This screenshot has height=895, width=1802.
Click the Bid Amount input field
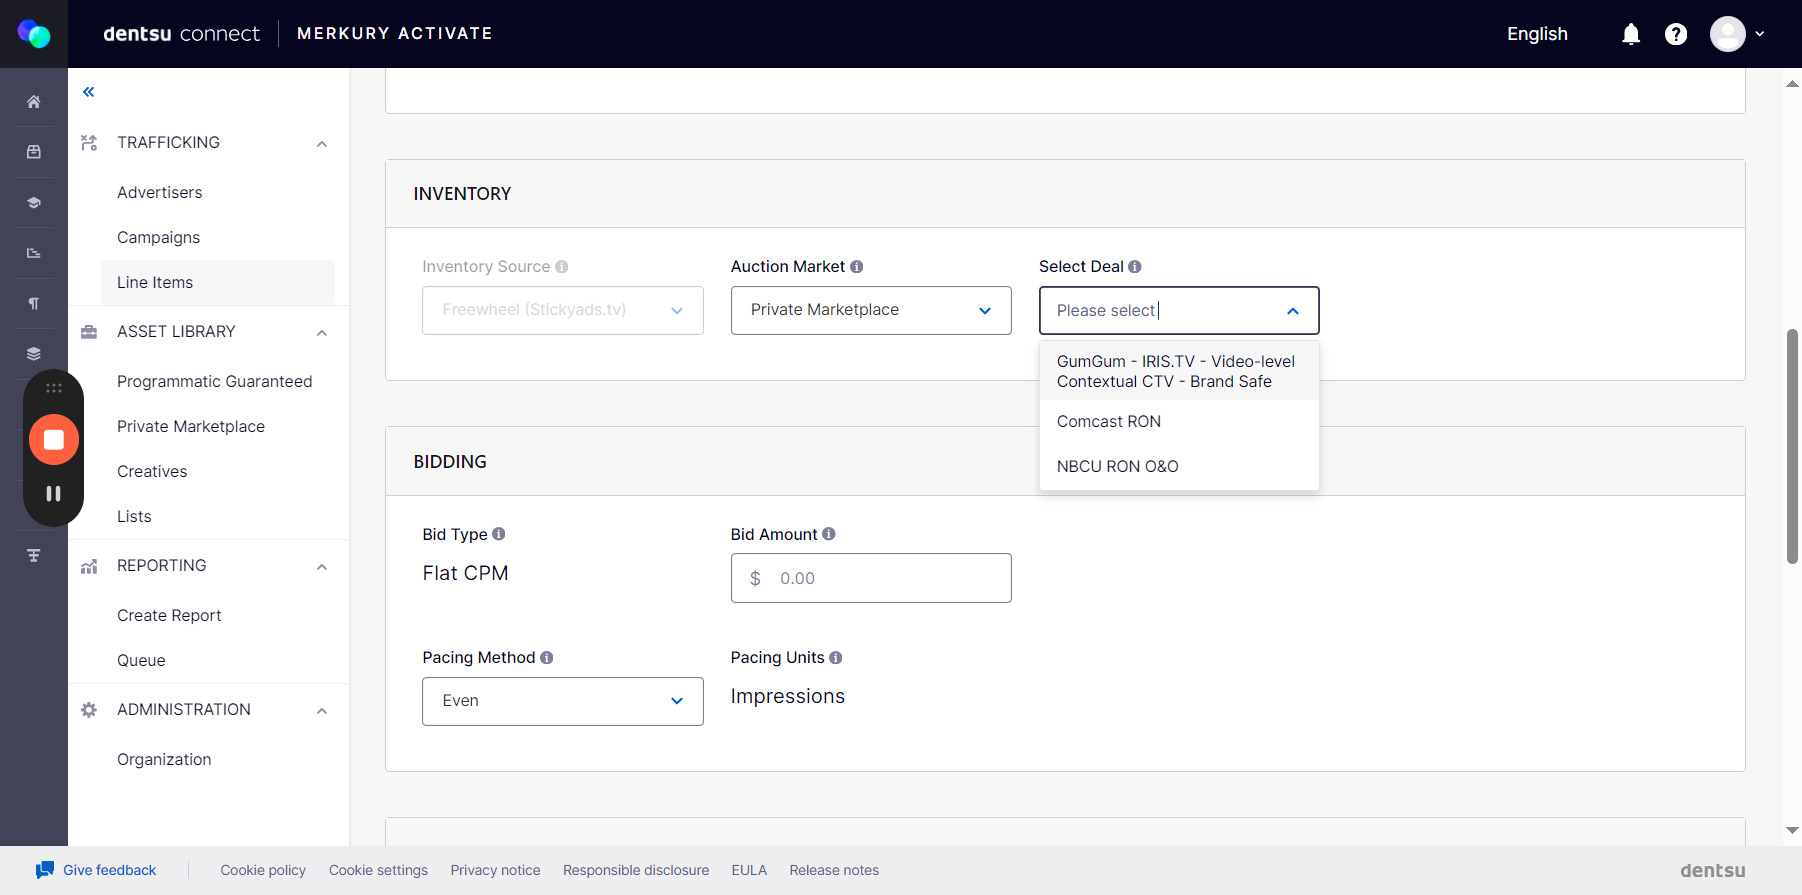(871, 578)
